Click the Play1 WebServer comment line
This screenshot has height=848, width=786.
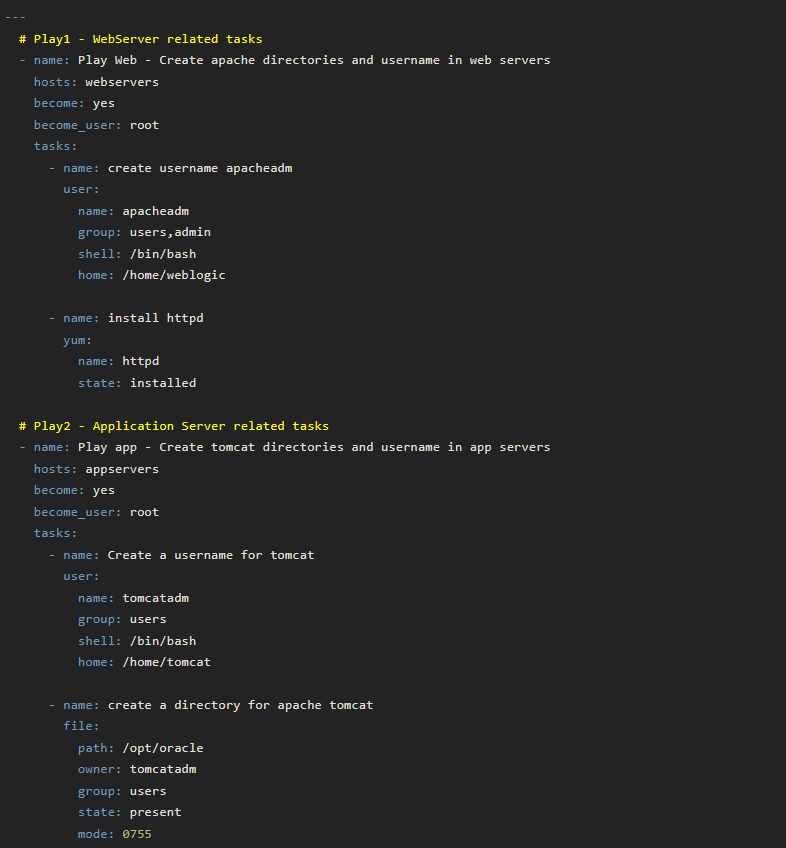click(x=141, y=39)
